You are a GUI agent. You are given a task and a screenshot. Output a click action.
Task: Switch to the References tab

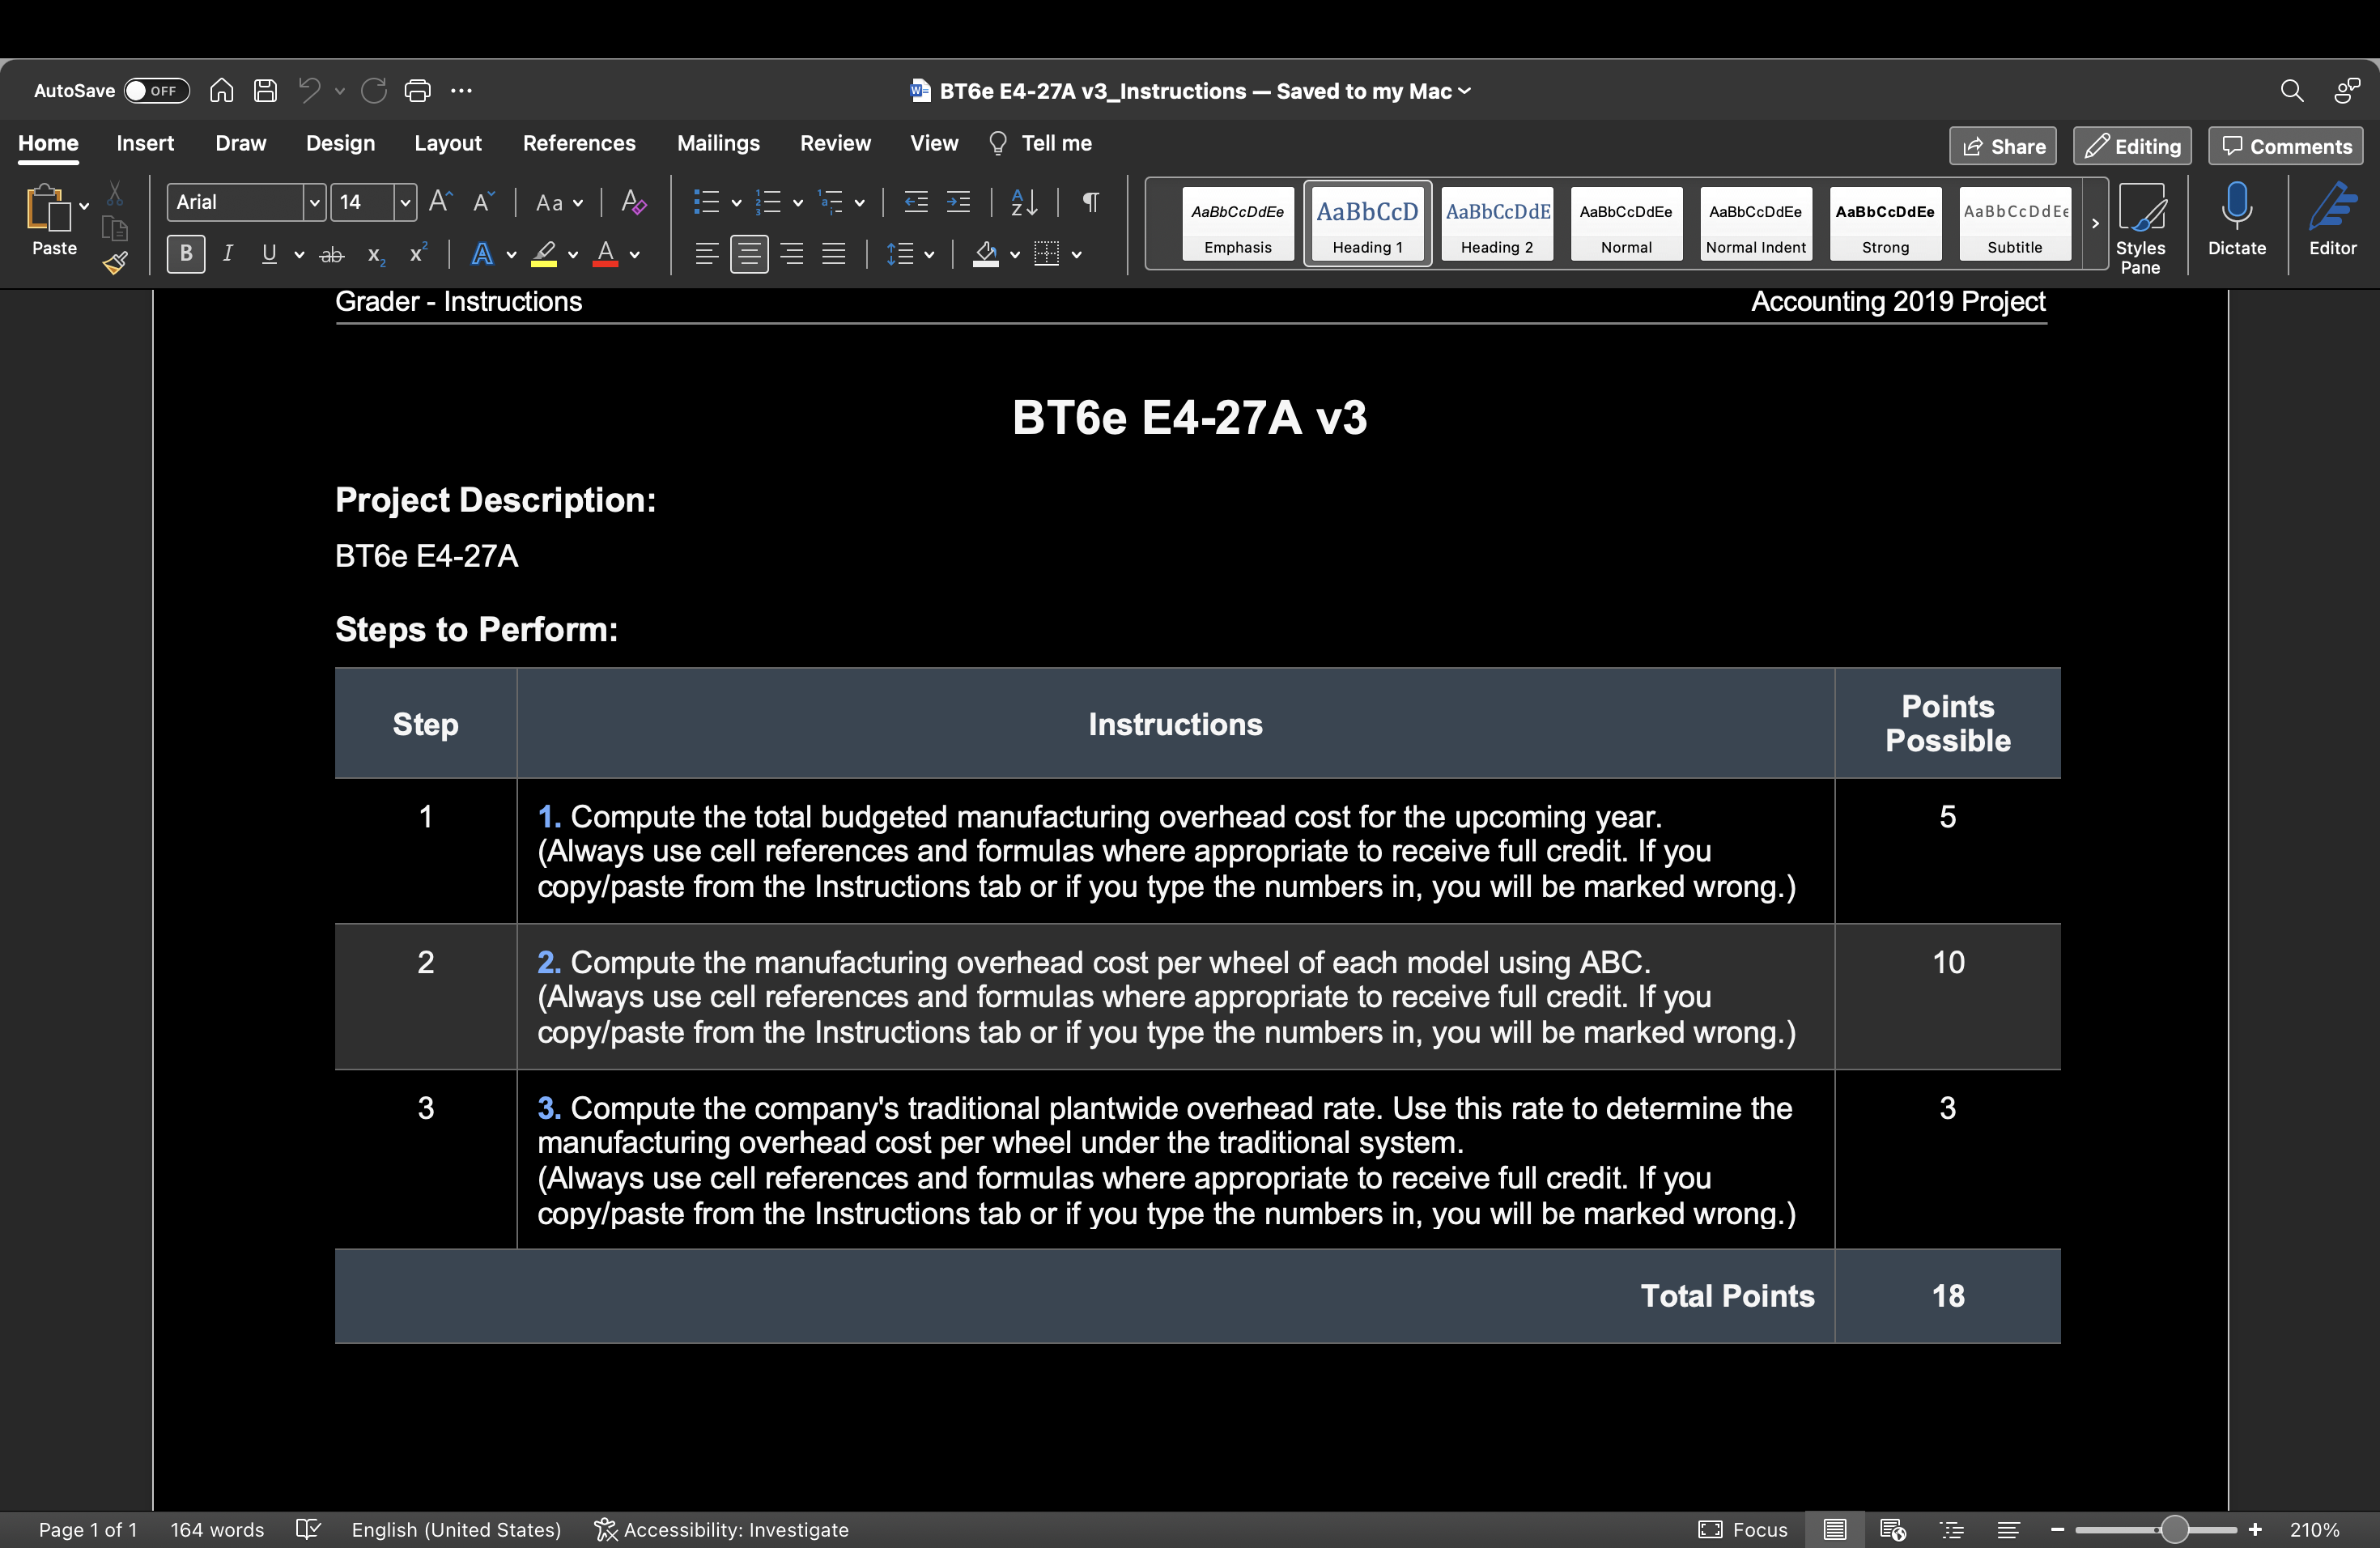click(x=579, y=143)
